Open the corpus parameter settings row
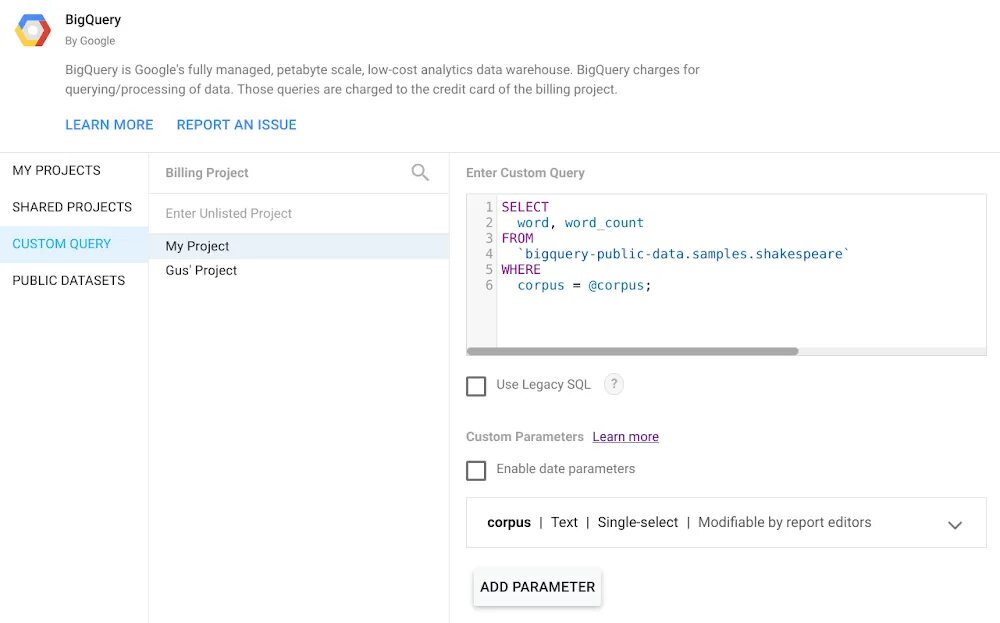This screenshot has height=623, width=1000. (x=680, y=523)
